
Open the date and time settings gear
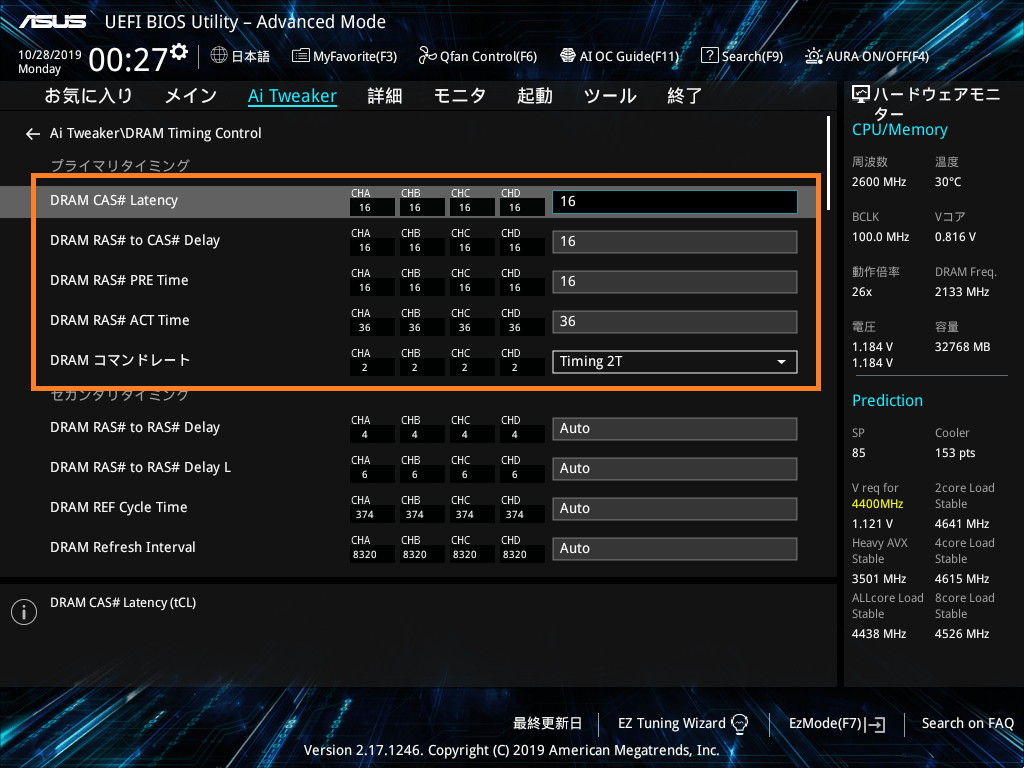179,52
